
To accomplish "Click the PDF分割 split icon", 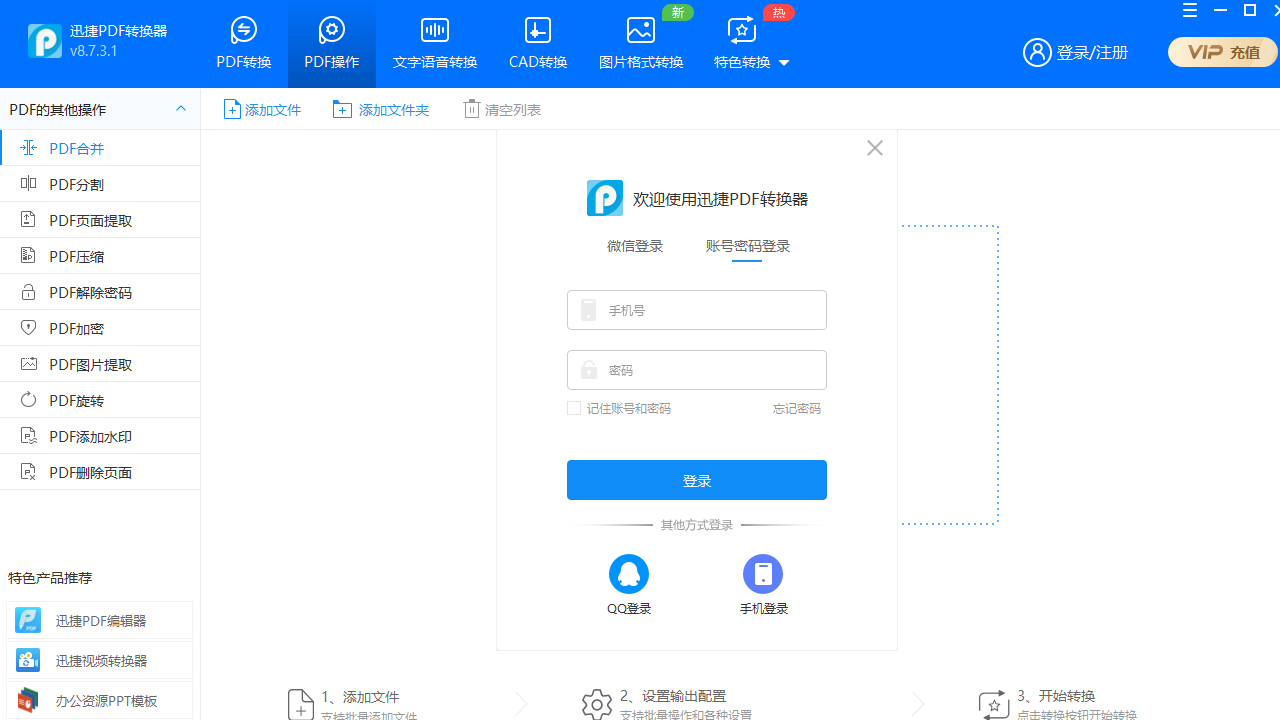I will (x=29, y=184).
